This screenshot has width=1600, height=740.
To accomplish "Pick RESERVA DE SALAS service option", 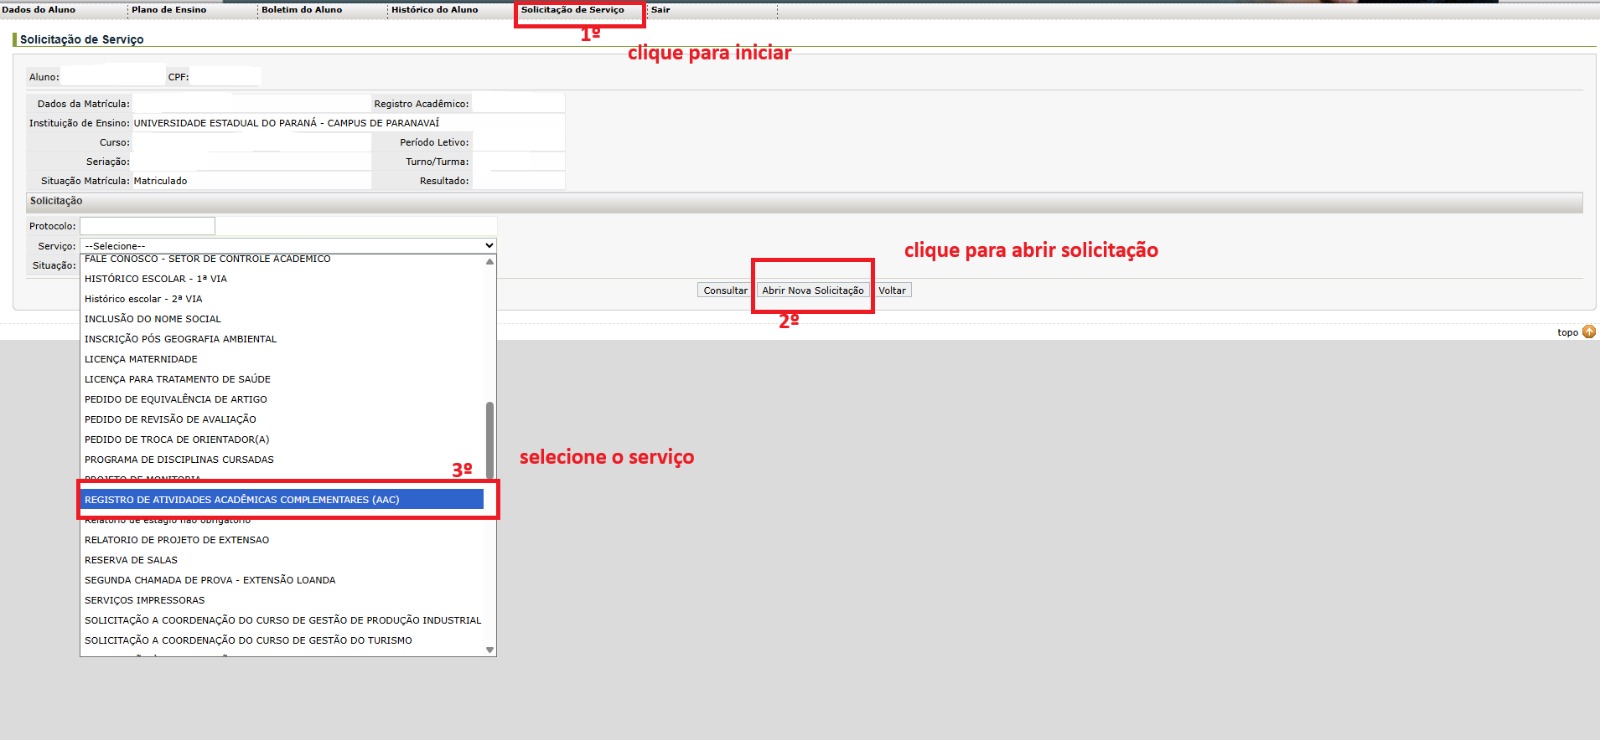I will pos(131,560).
